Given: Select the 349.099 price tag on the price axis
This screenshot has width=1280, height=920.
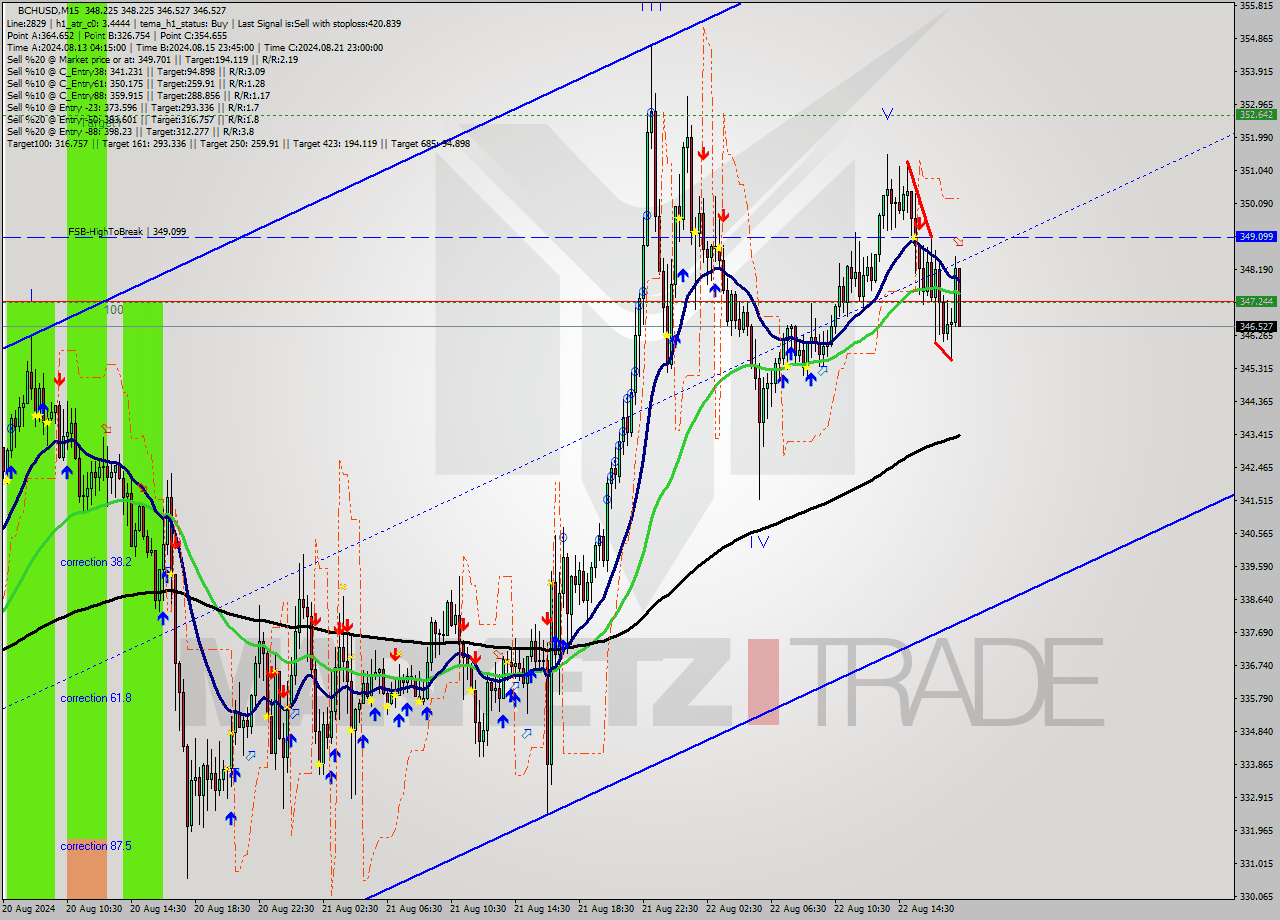Looking at the screenshot, I should coord(1256,237).
